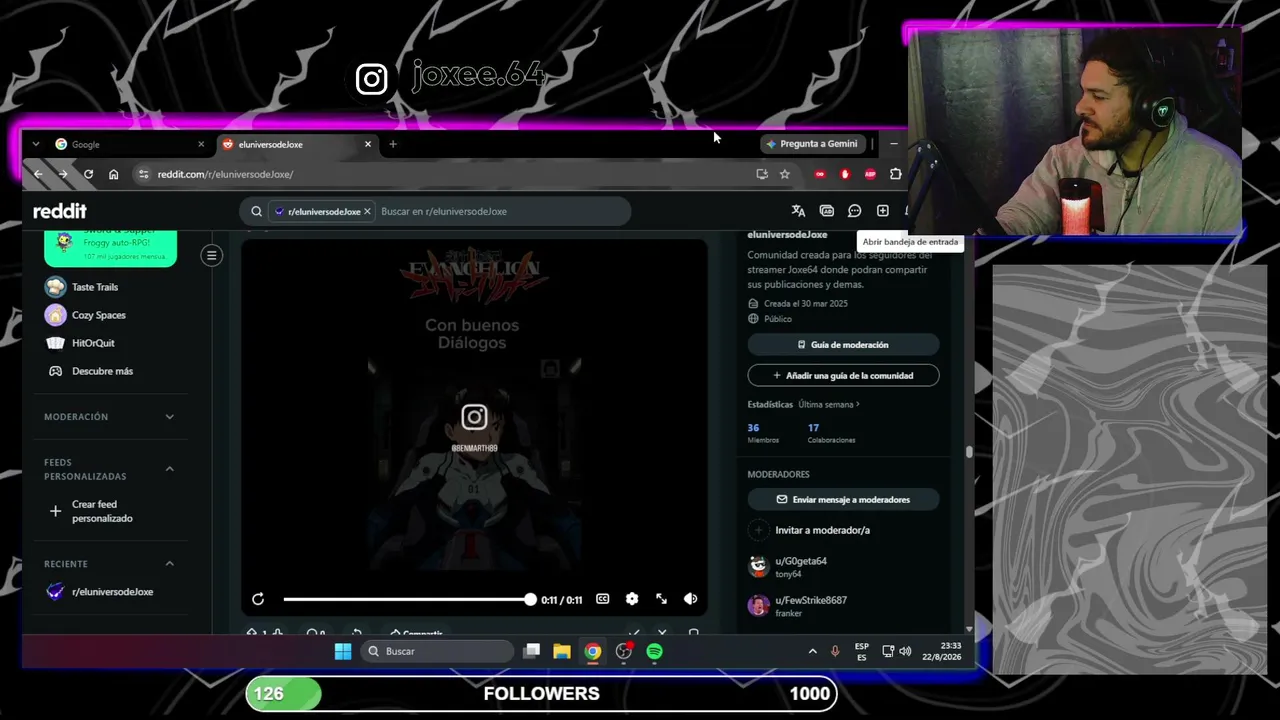Replay the video with the reload control
The width and height of the screenshot is (1280, 720).
pyautogui.click(x=258, y=599)
